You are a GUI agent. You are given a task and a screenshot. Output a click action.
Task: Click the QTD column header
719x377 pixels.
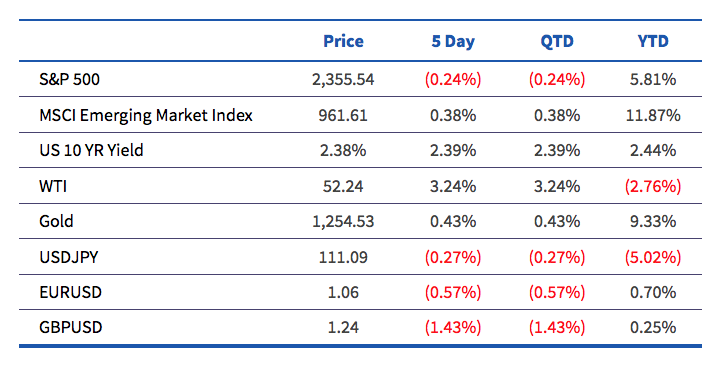point(557,42)
